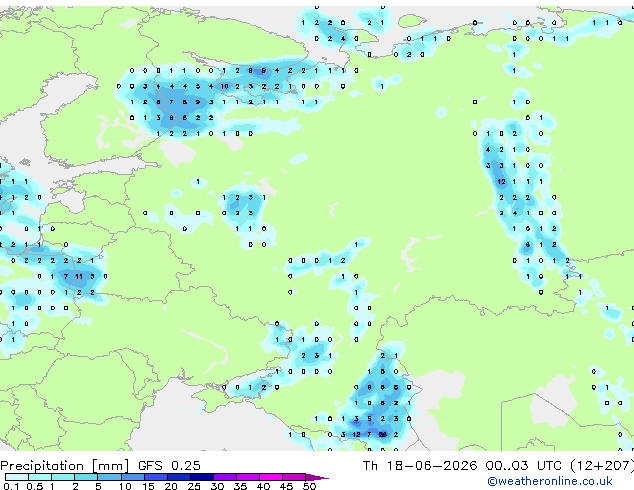The image size is (634, 490).
Task: Pick the 30–35 mm purple legend swatch
Action: pos(225,477)
